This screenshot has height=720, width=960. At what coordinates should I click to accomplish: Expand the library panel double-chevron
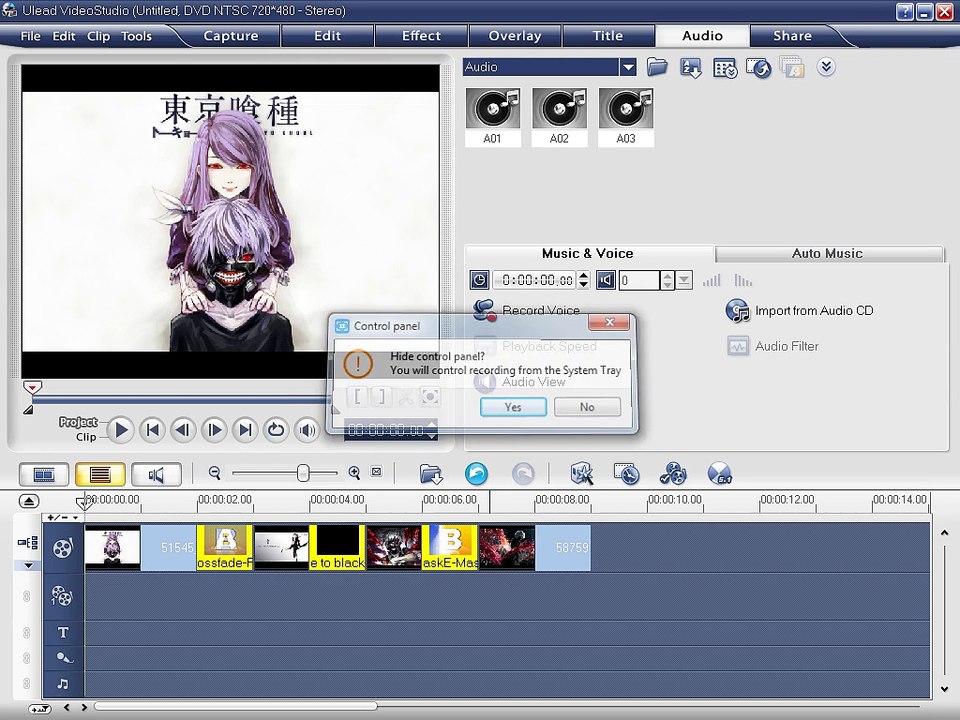826,67
